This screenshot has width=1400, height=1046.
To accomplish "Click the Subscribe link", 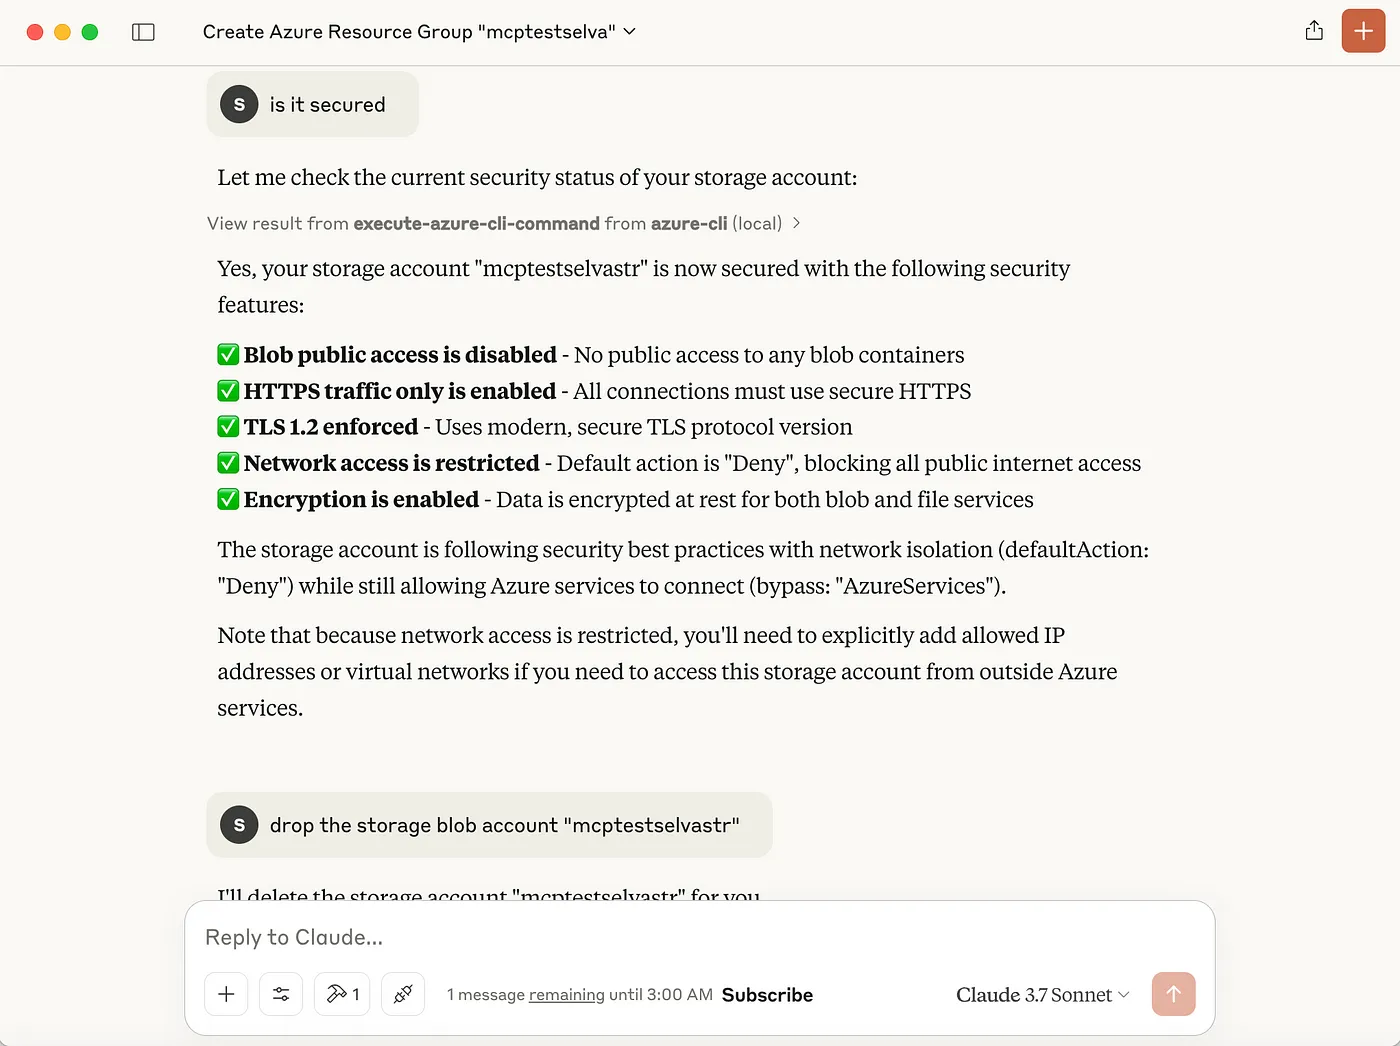I will click(767, 995).
